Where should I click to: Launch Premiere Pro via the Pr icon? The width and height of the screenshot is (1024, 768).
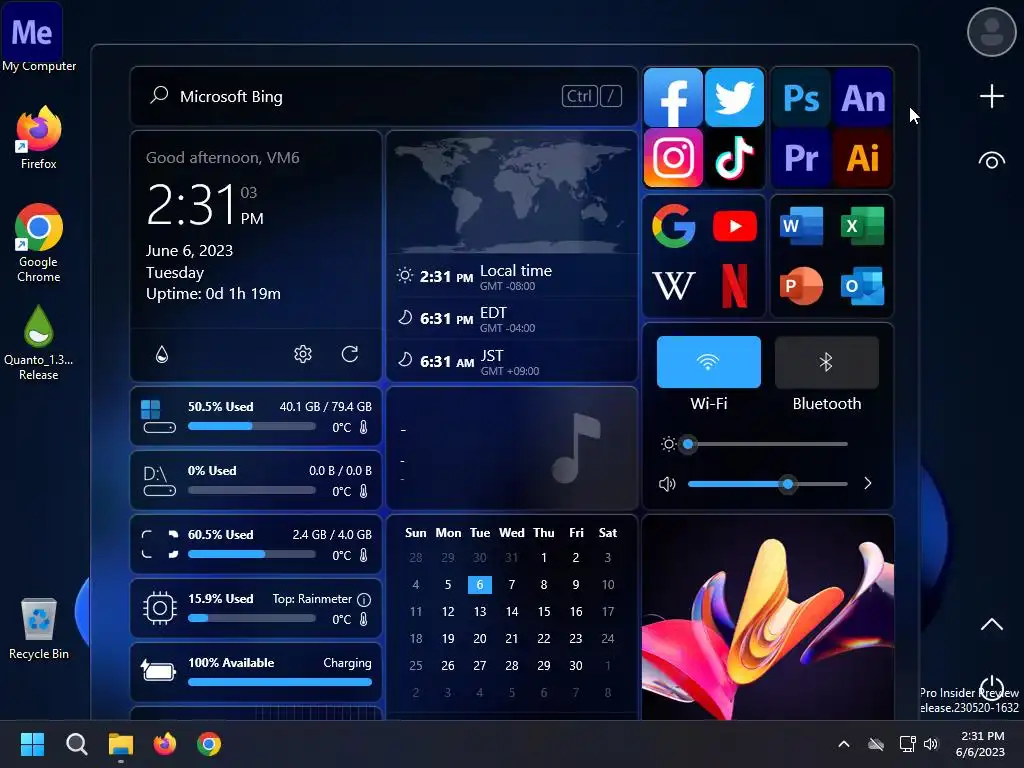pyautogui.click(x=801, y=157)
